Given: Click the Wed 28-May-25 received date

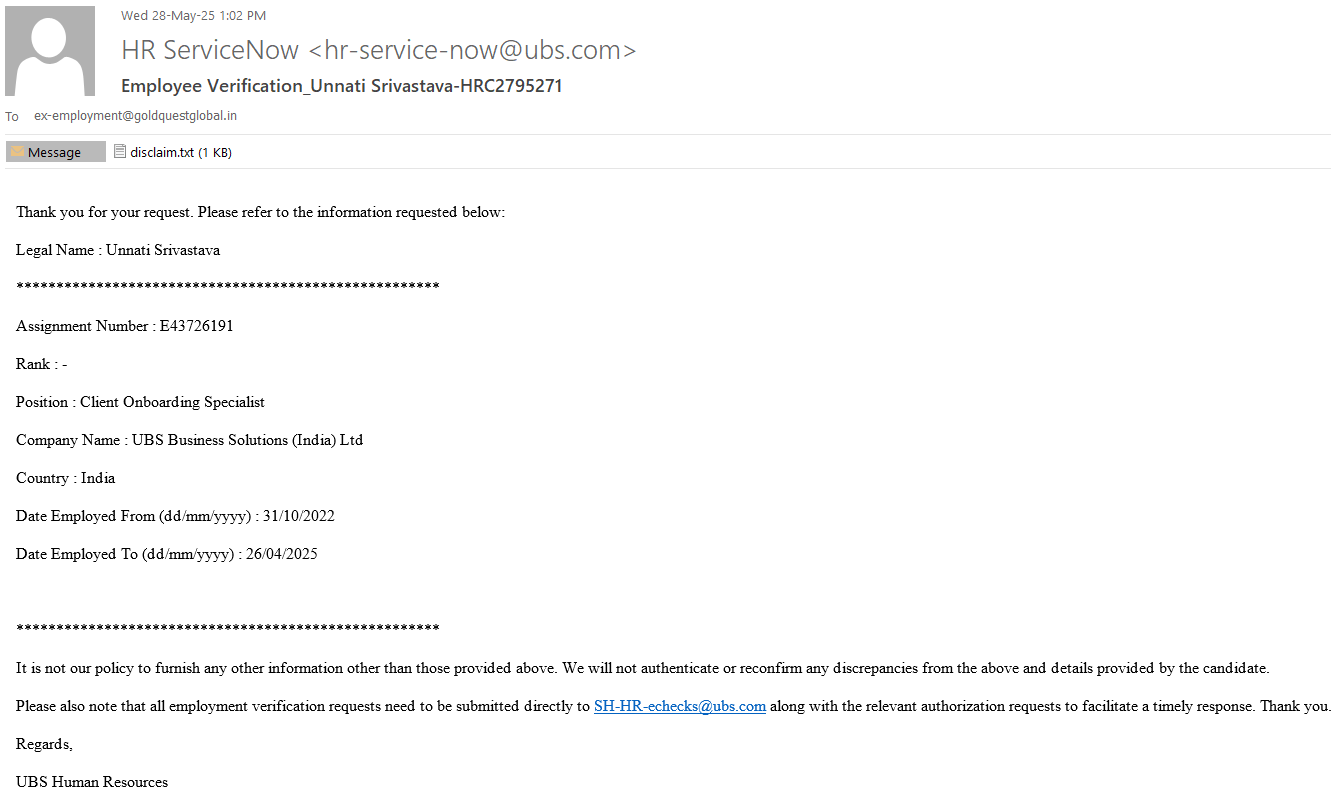Looking at the screenshot, I should click(193, 15).
